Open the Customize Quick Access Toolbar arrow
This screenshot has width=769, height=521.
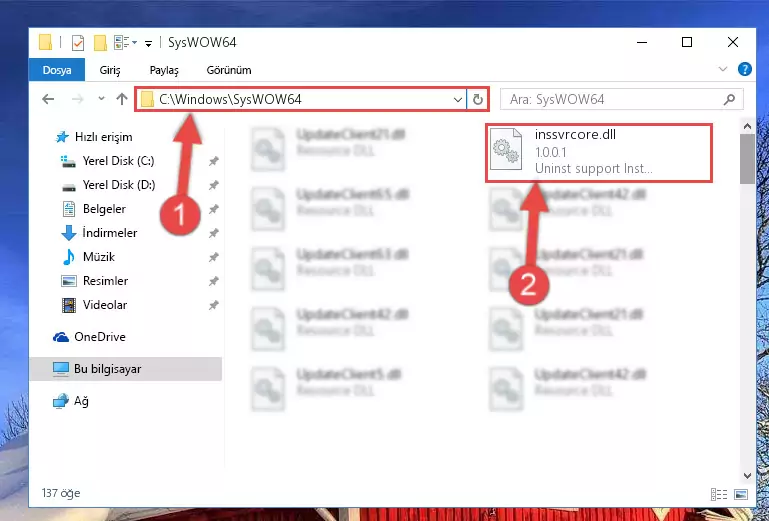tap(148, 44)
